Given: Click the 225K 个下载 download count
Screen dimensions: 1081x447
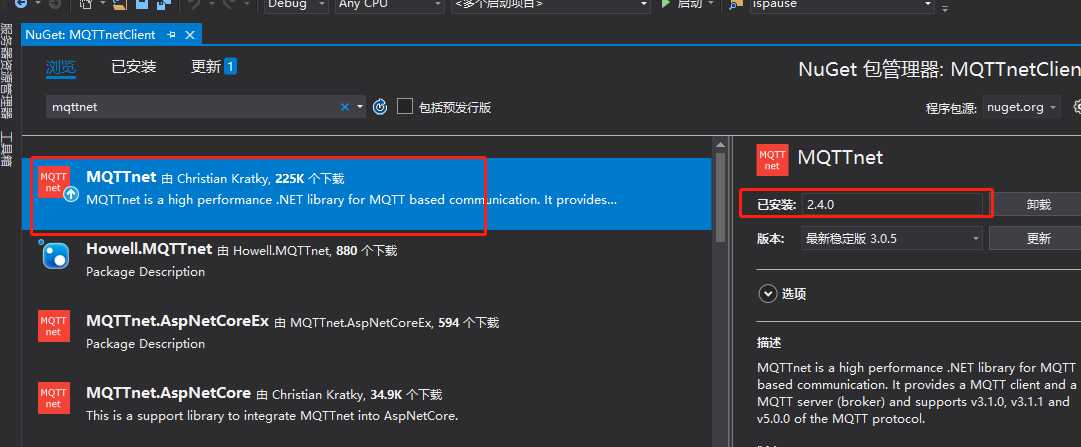Looking at the screenshot, I should (x=309, y=179).
